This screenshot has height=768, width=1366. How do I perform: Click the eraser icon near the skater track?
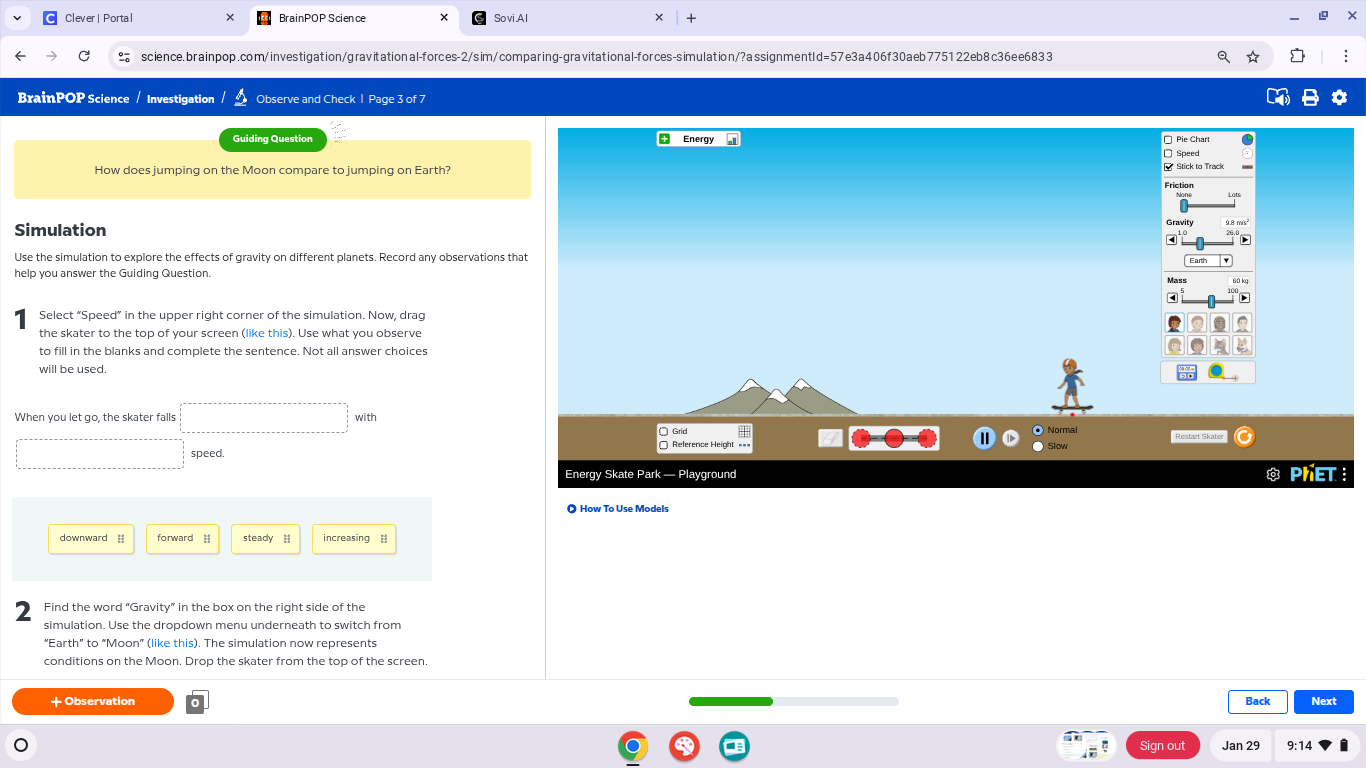click(x=829, y=437)
